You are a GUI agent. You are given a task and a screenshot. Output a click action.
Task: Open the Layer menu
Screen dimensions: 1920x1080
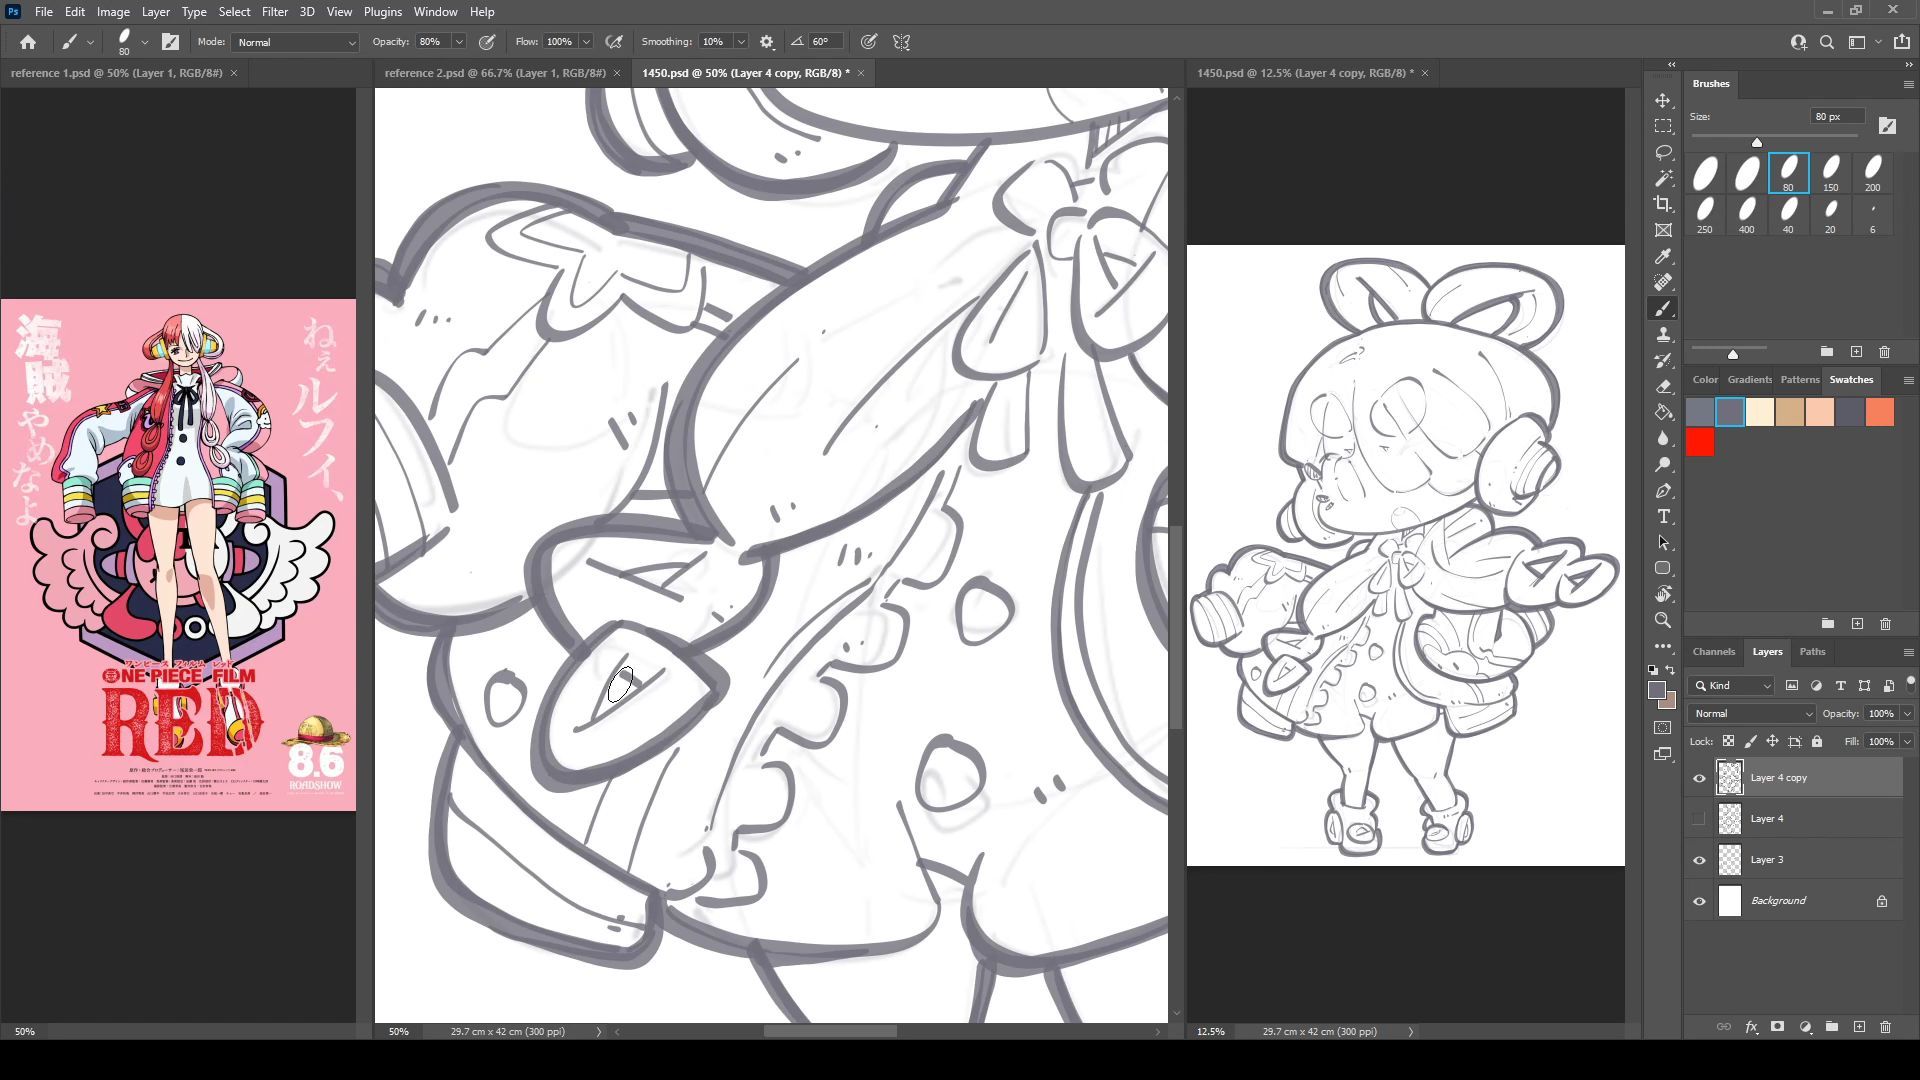pos(155,12)
